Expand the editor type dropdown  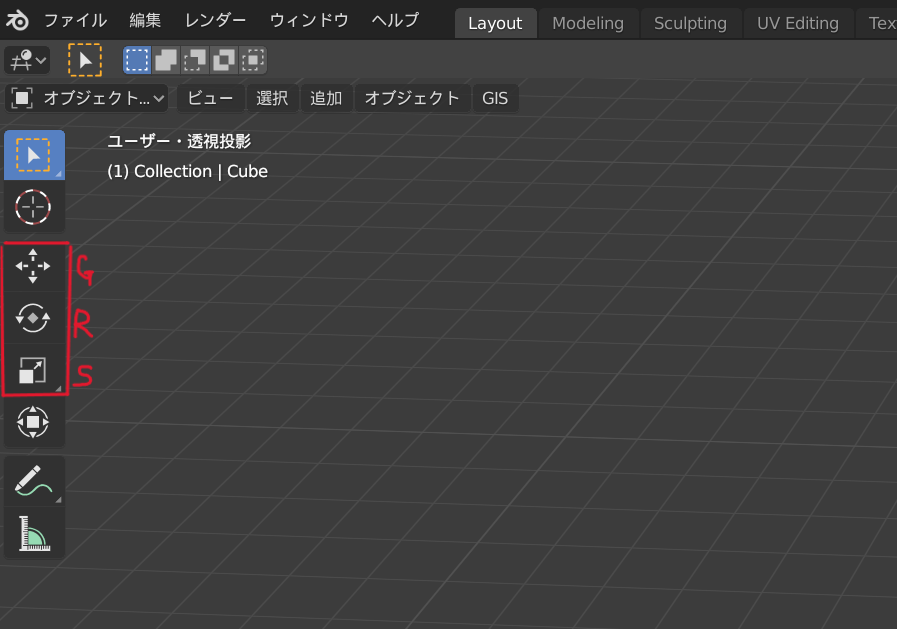pos(27,61)
